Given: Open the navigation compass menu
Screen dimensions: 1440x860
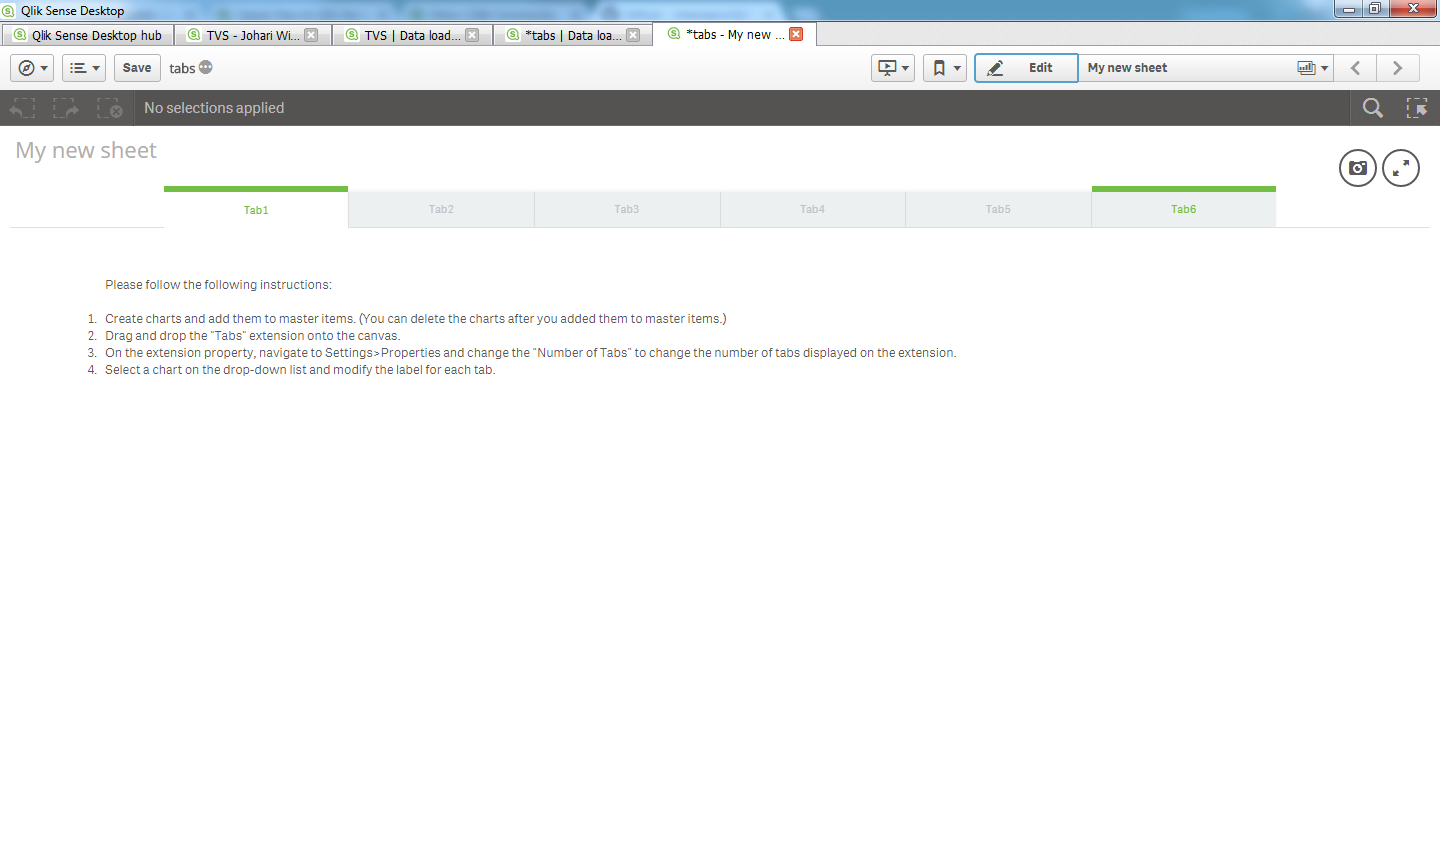Looking at the screenshot, I should [32, 68].
